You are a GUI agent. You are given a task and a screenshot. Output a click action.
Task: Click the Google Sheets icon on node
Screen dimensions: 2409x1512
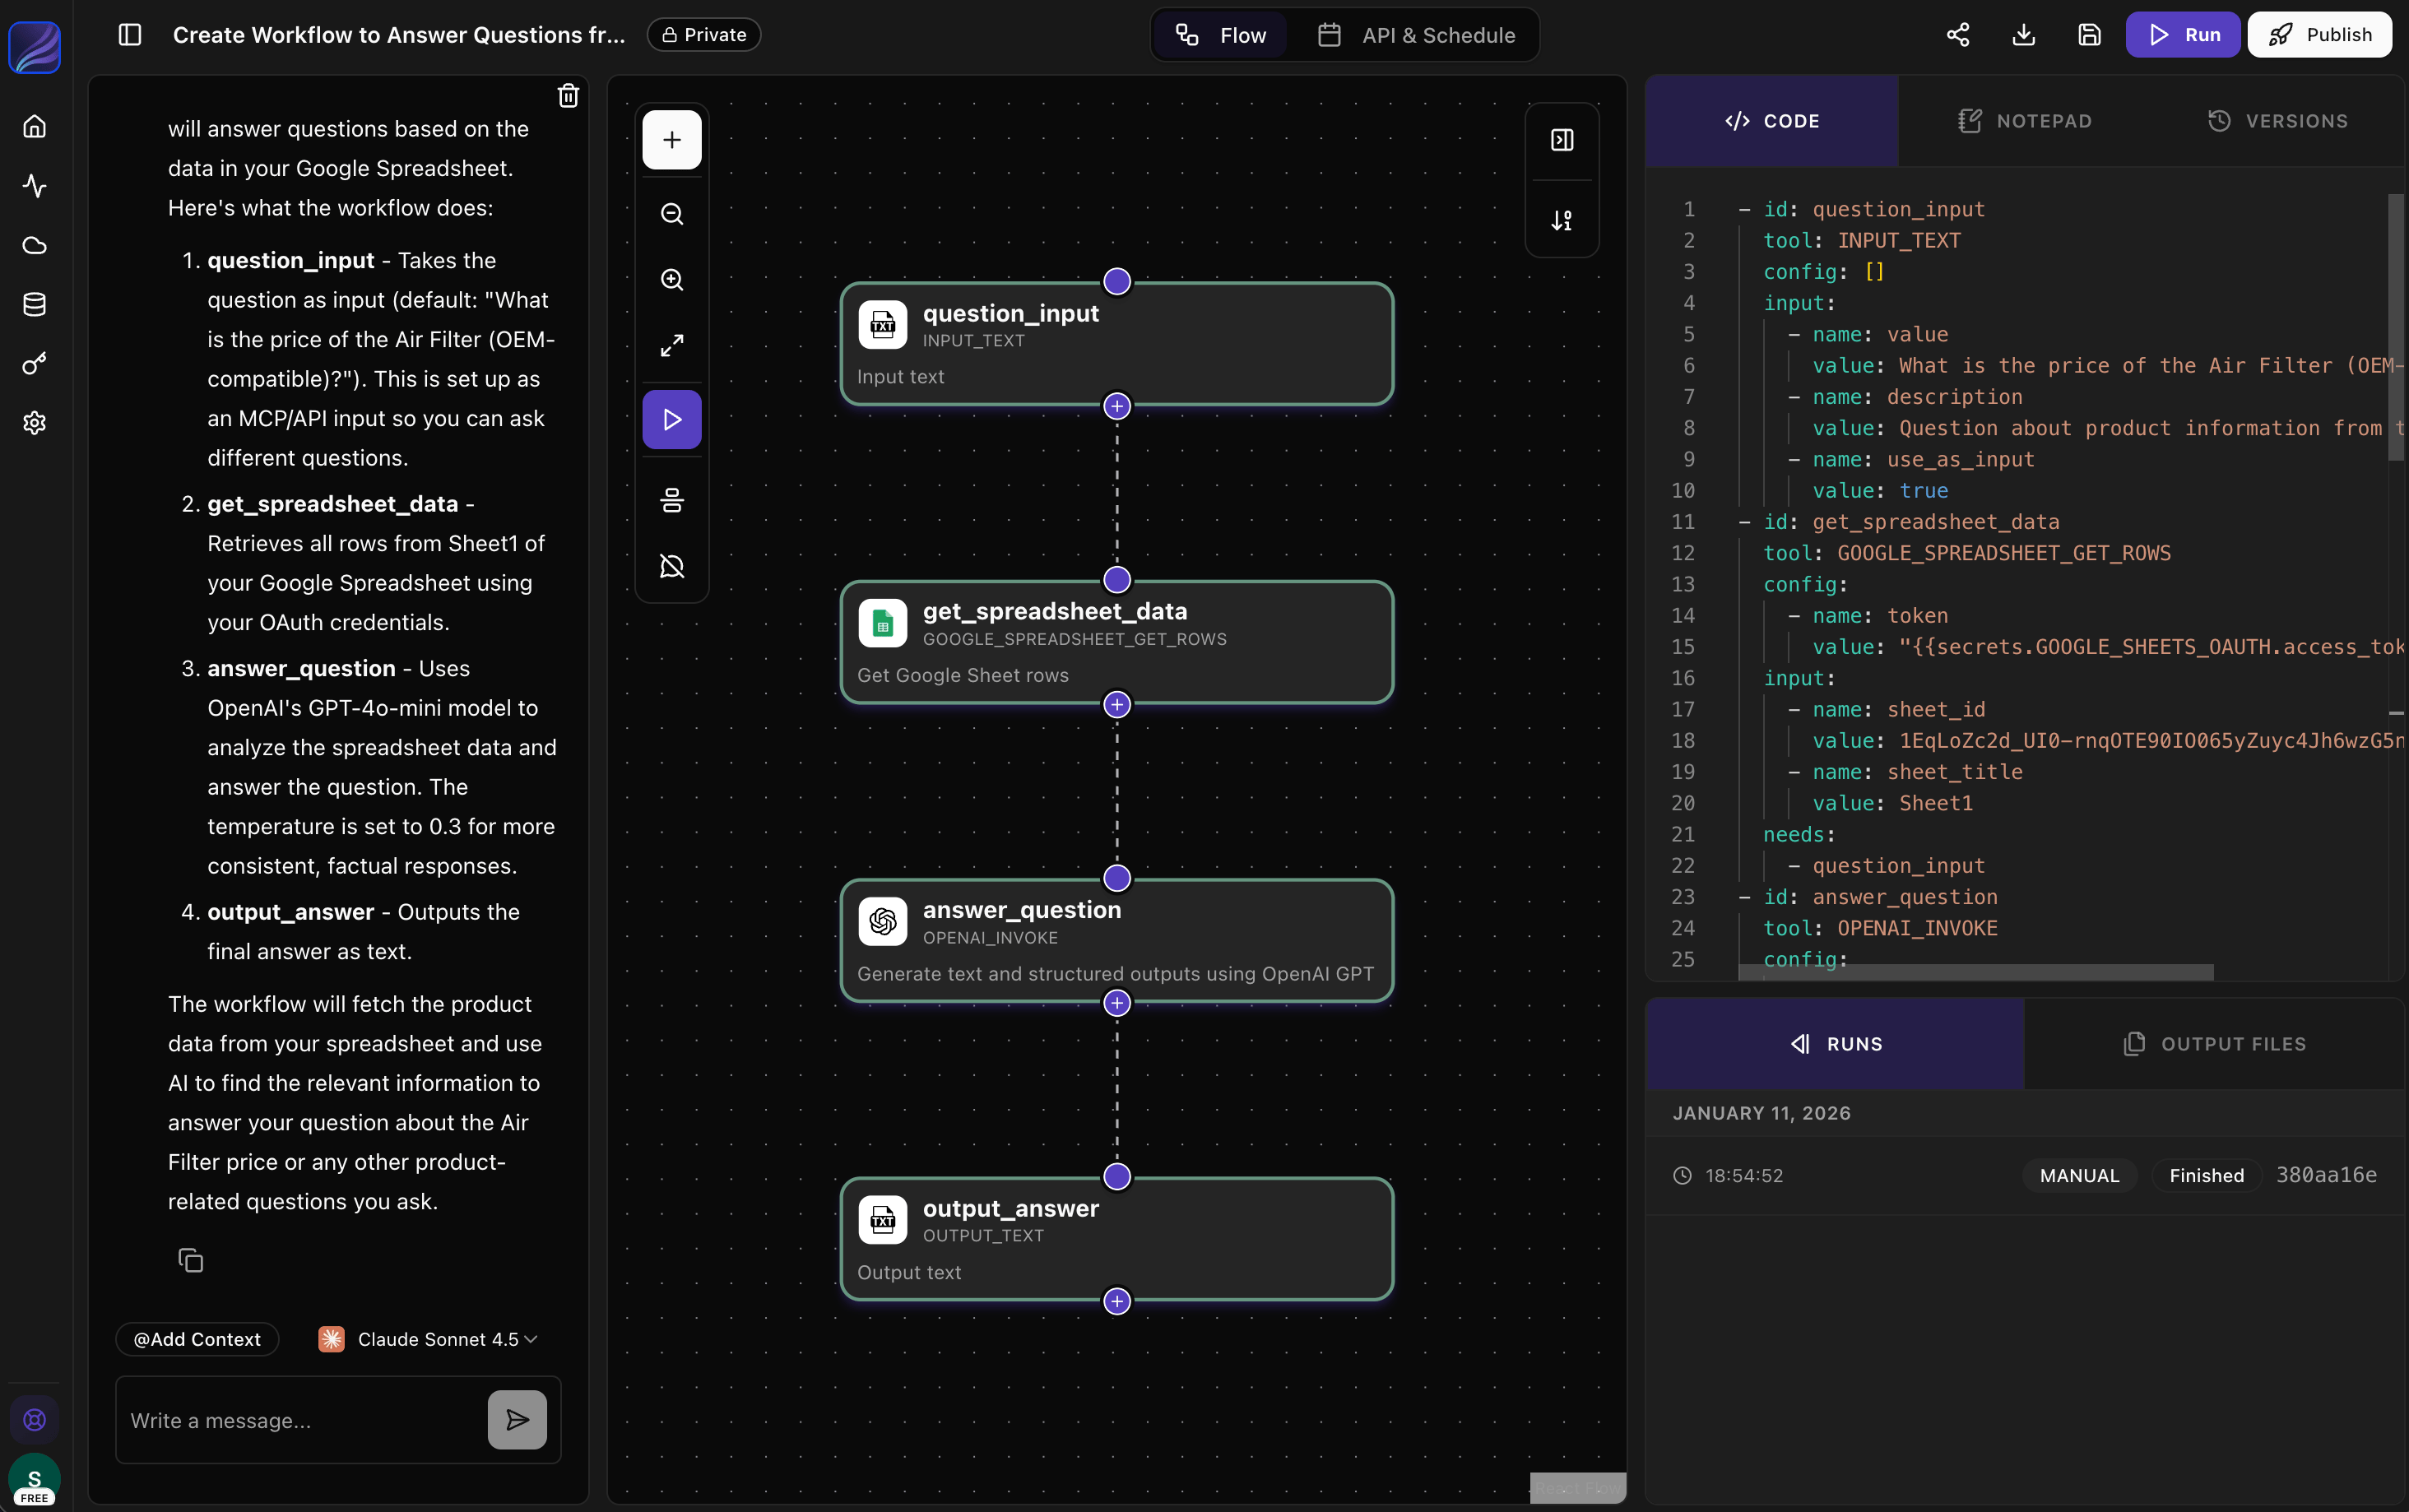click(x=883, y=623)
